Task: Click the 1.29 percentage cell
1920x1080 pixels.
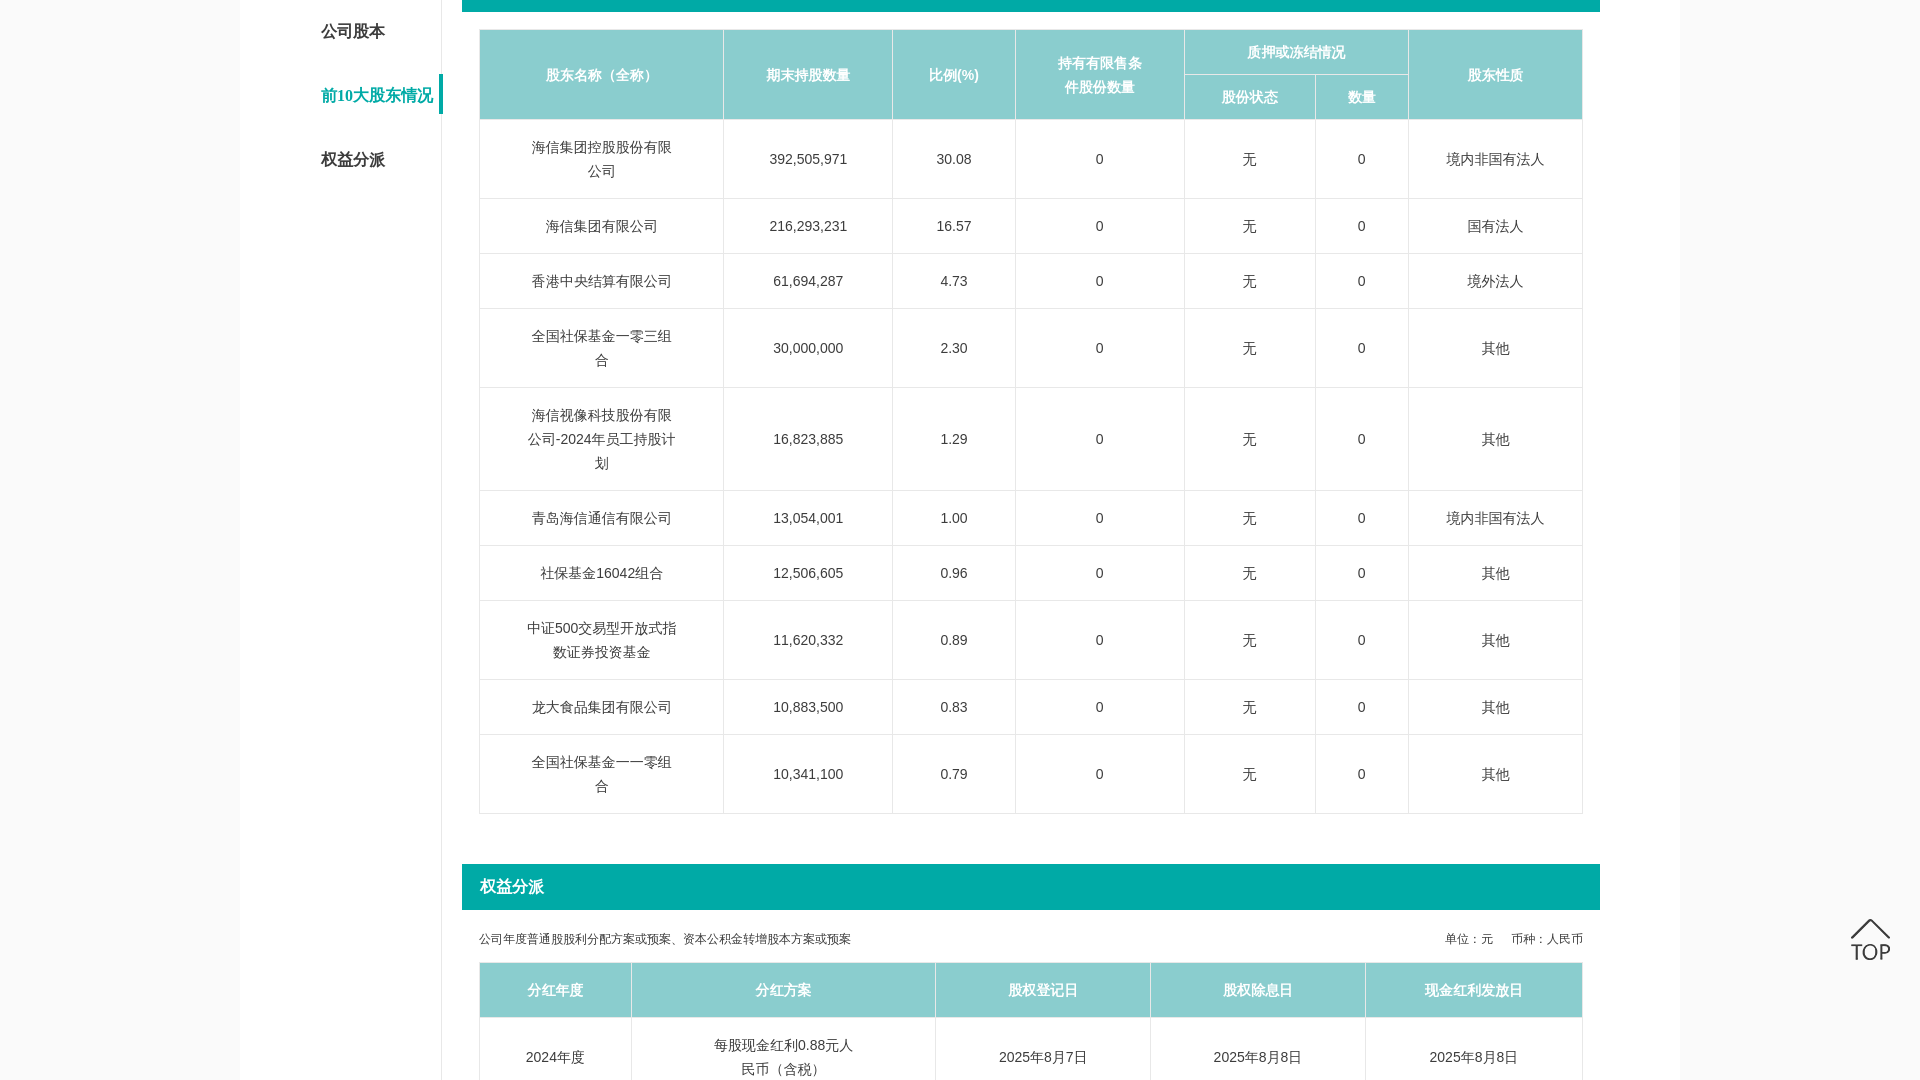Action: pyautogui.click(x=954, y=439)
